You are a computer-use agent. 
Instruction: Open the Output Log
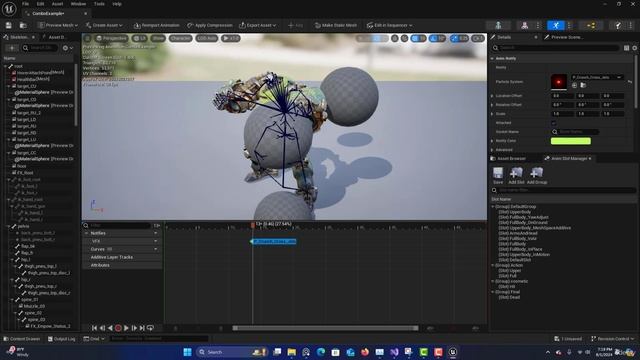[x=61, y=339]
